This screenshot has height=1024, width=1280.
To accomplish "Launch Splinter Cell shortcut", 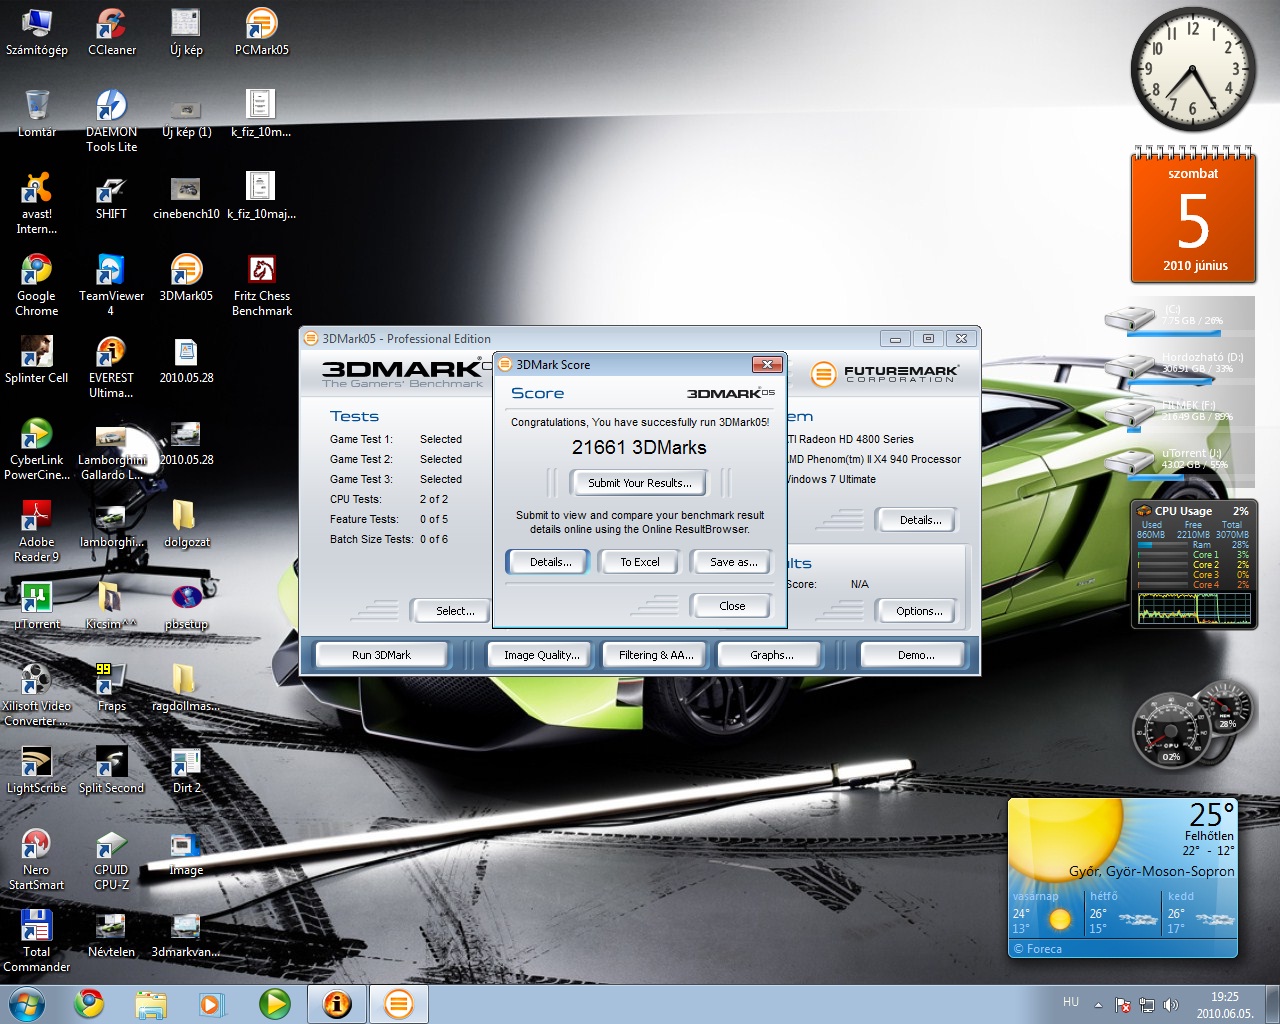I will point(37,359).
